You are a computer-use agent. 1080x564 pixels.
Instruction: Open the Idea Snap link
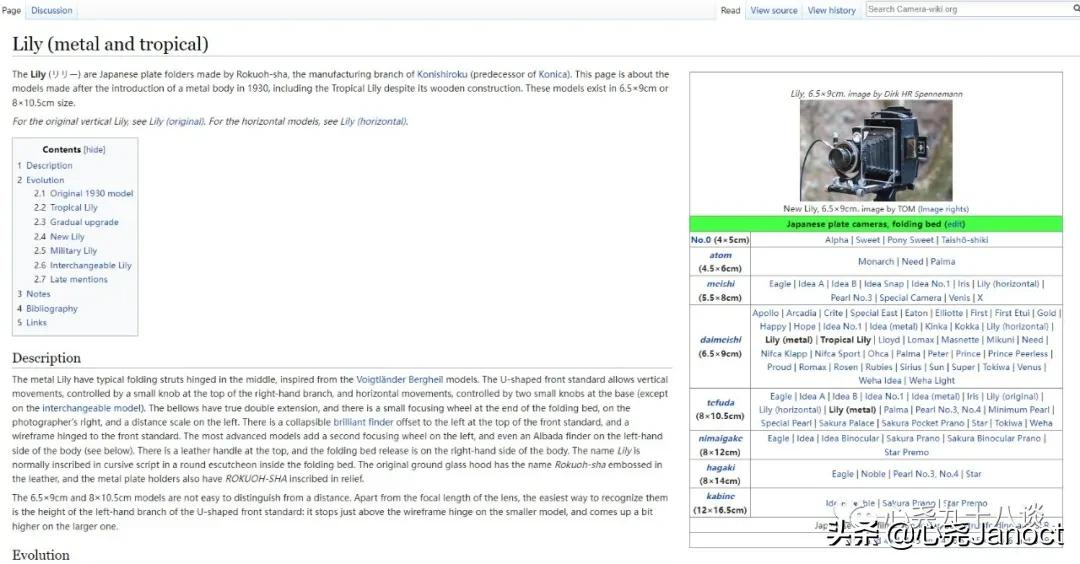tap(884, 284)
